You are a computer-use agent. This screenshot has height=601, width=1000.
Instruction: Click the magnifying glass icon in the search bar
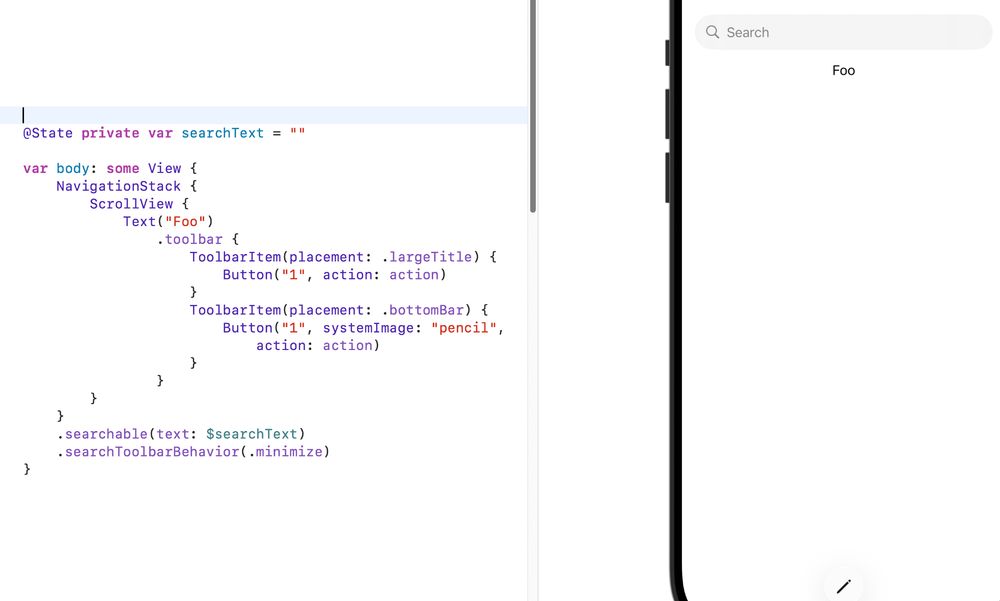(x=712, y=32)
